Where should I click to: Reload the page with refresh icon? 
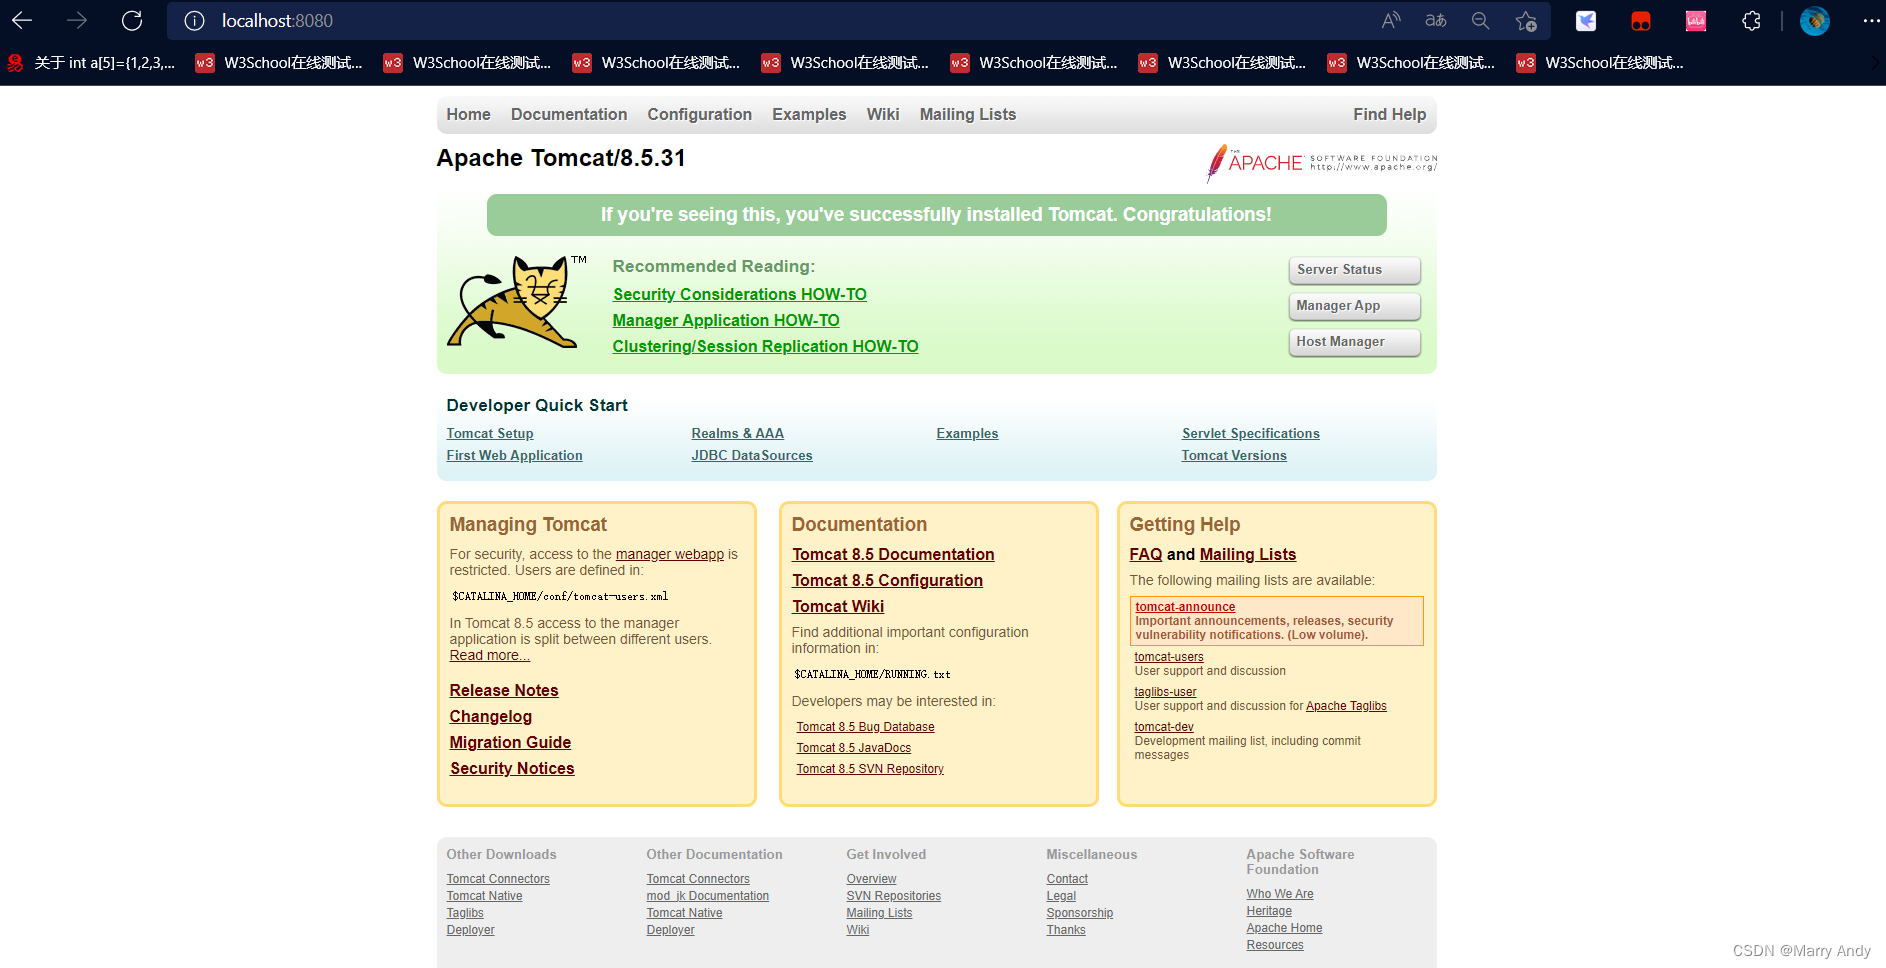[x=132, y=20]
